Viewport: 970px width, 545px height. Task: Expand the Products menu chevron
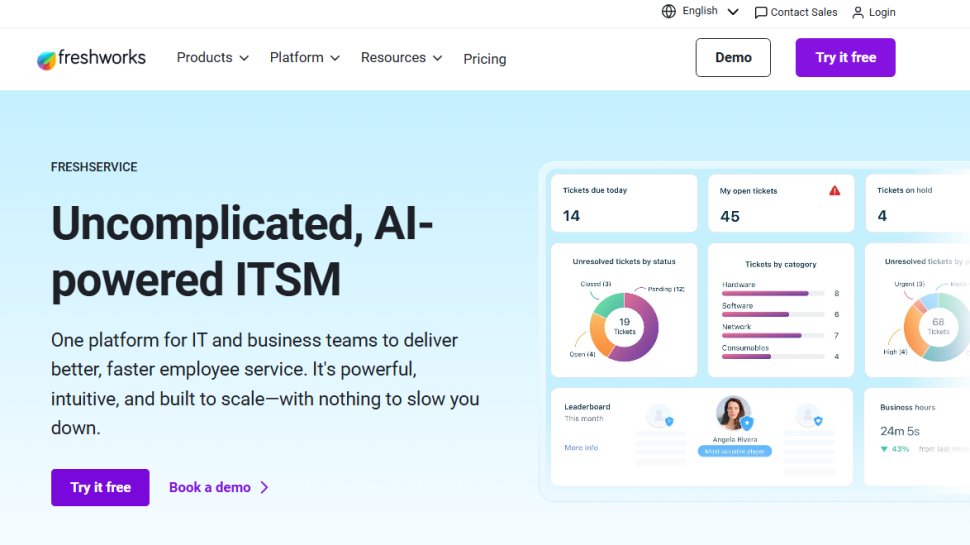point(244,58)
